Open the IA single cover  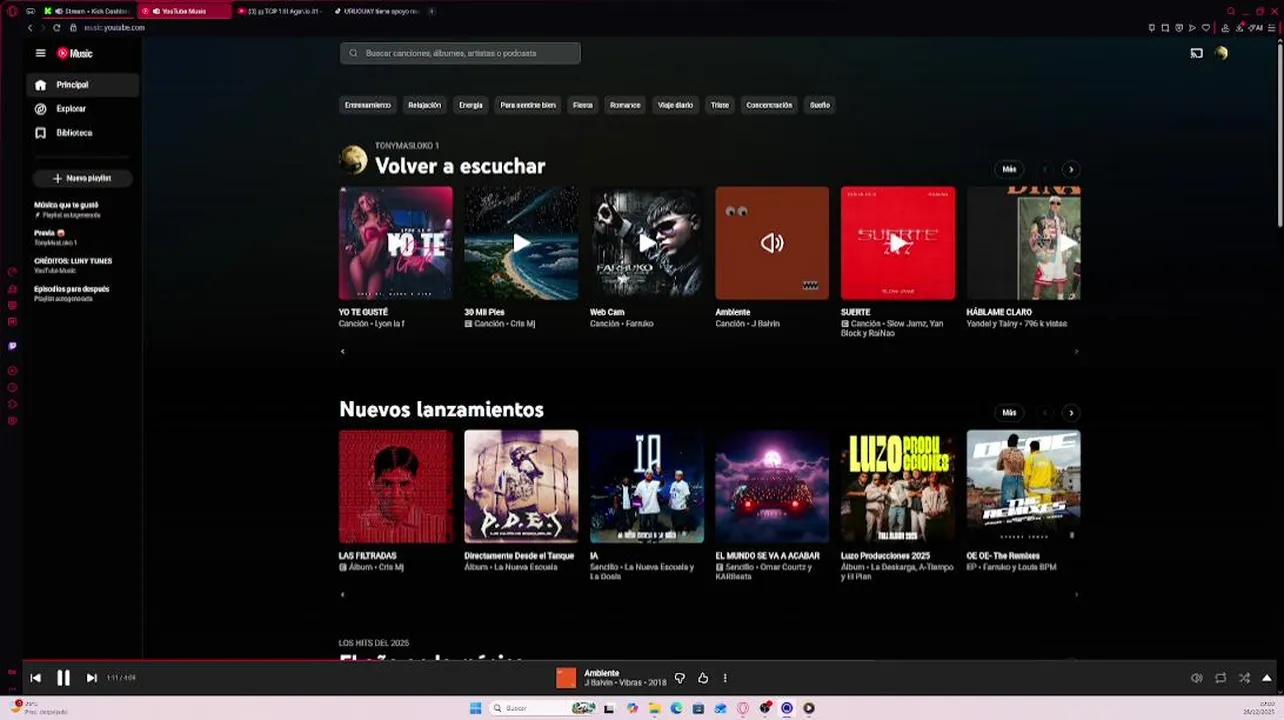647,487
